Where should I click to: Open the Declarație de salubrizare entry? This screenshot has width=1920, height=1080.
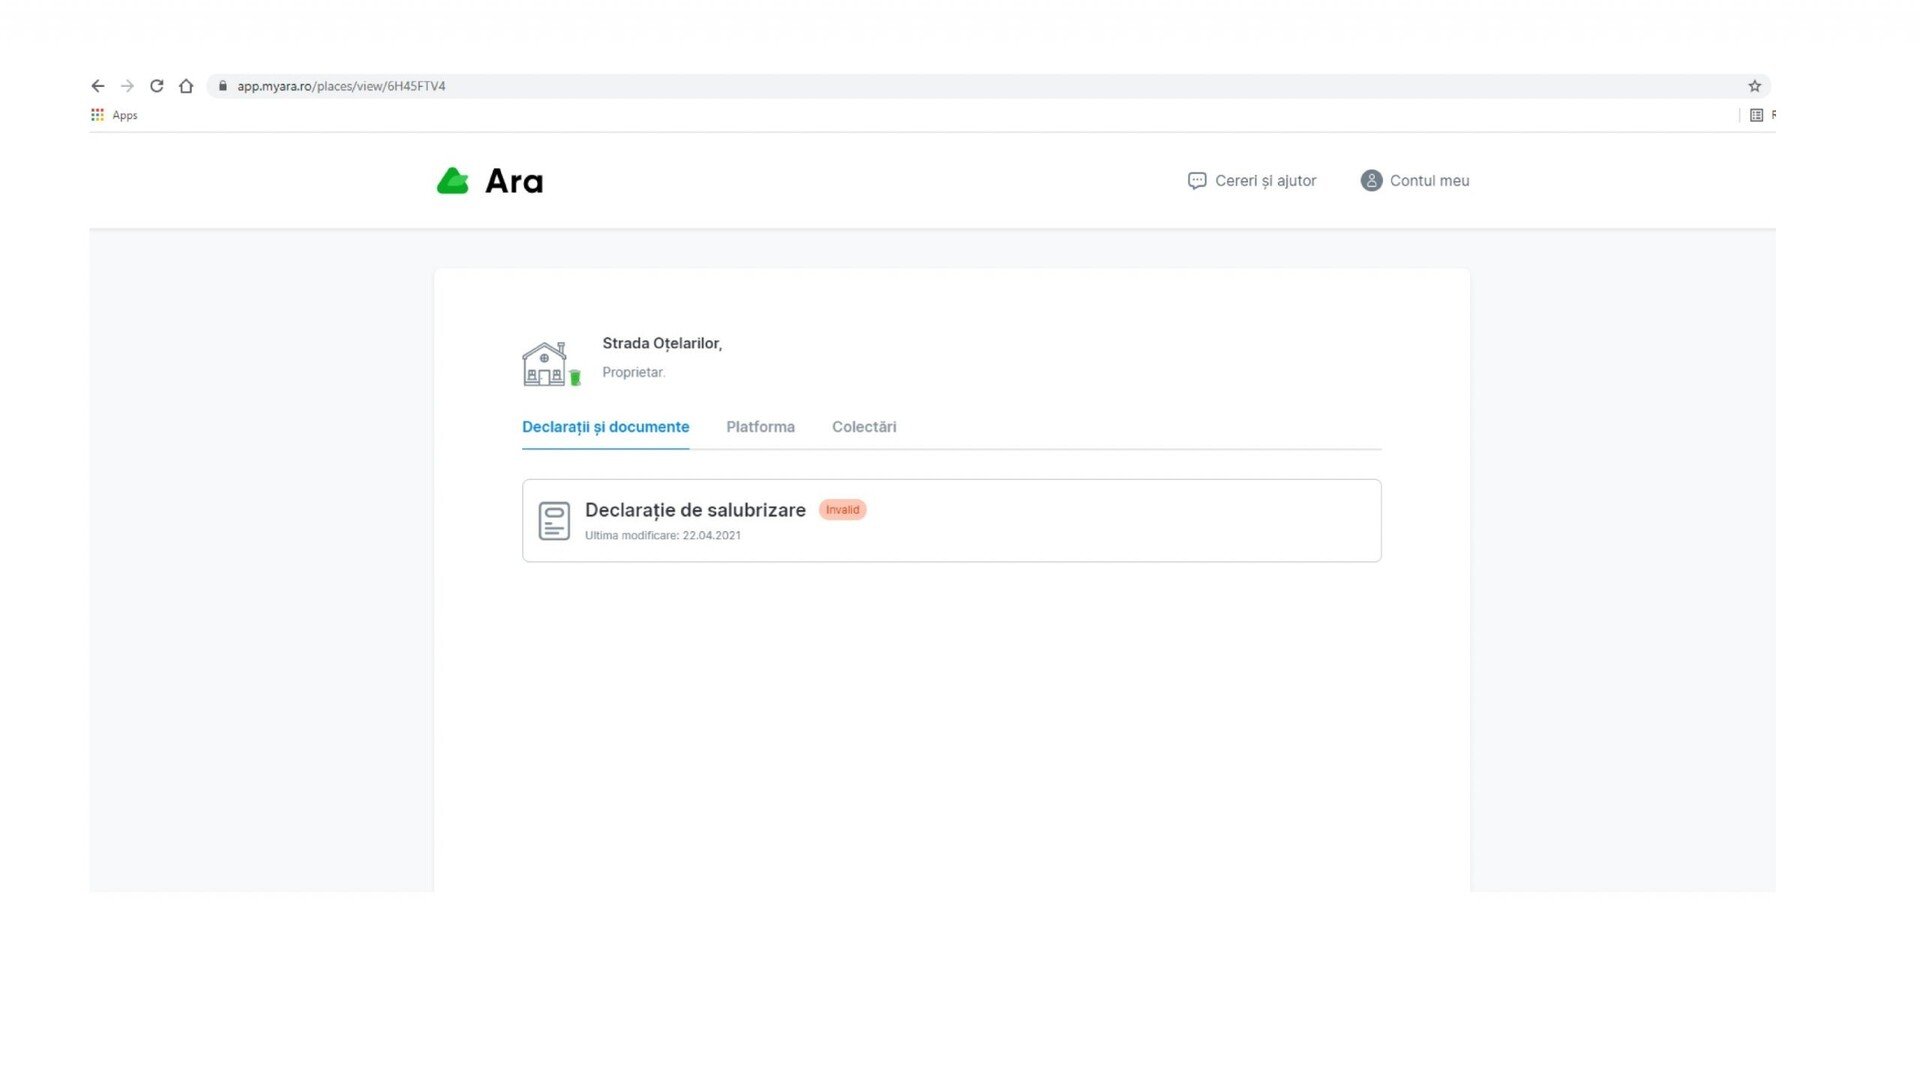tap(695, 510)
